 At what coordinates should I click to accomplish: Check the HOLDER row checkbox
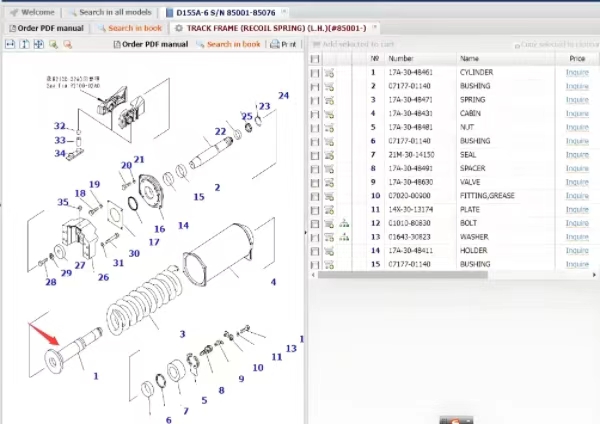(x=315, y=251)
